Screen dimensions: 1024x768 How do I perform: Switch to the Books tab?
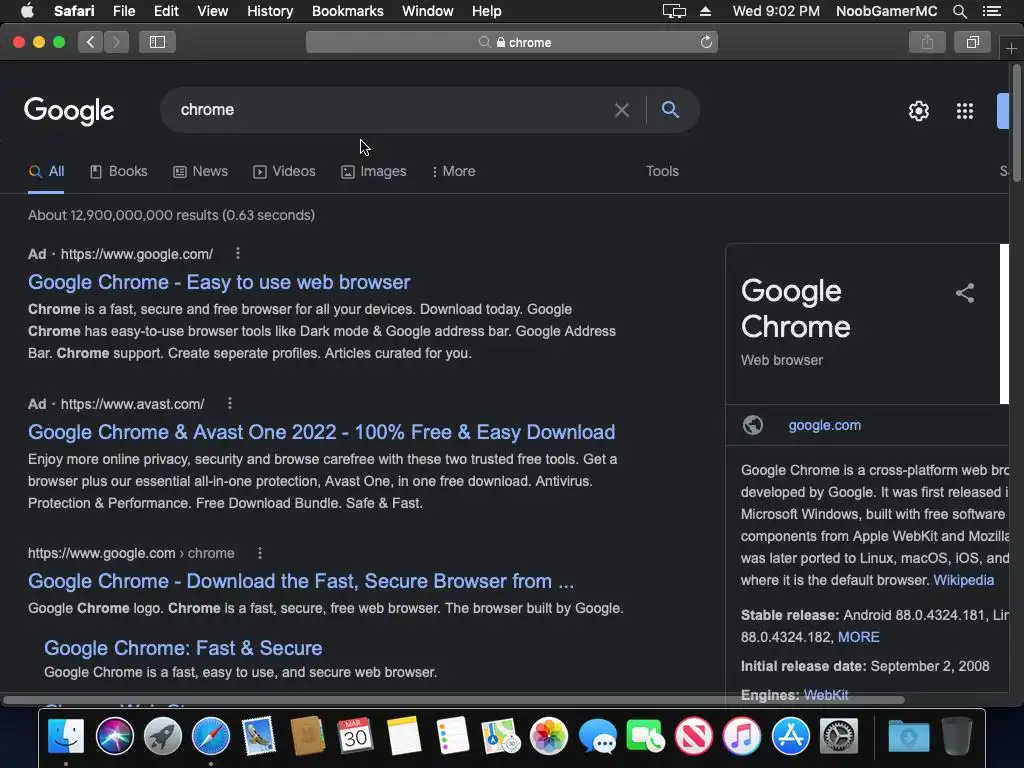point(119,172)
